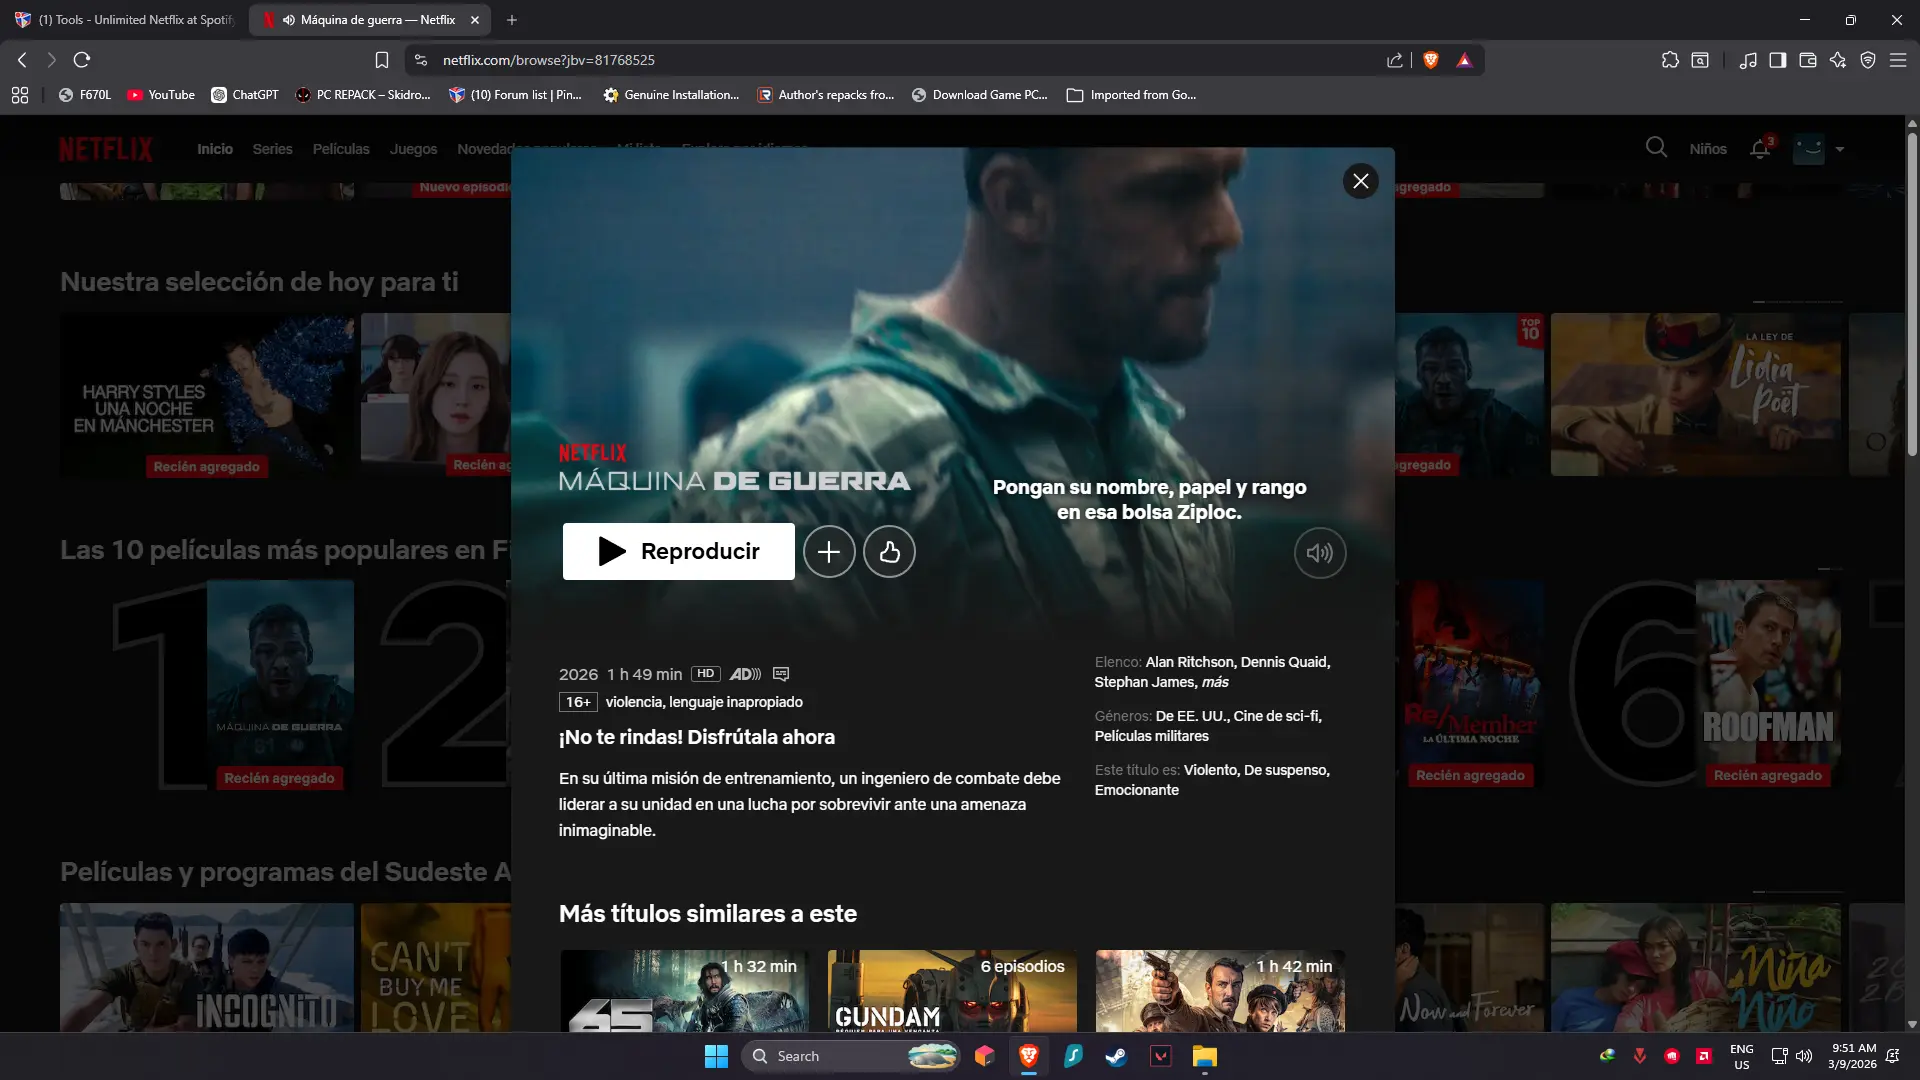Select the 1 h 42 min similar title
1920x1080 pixels.
[1220, 990]
